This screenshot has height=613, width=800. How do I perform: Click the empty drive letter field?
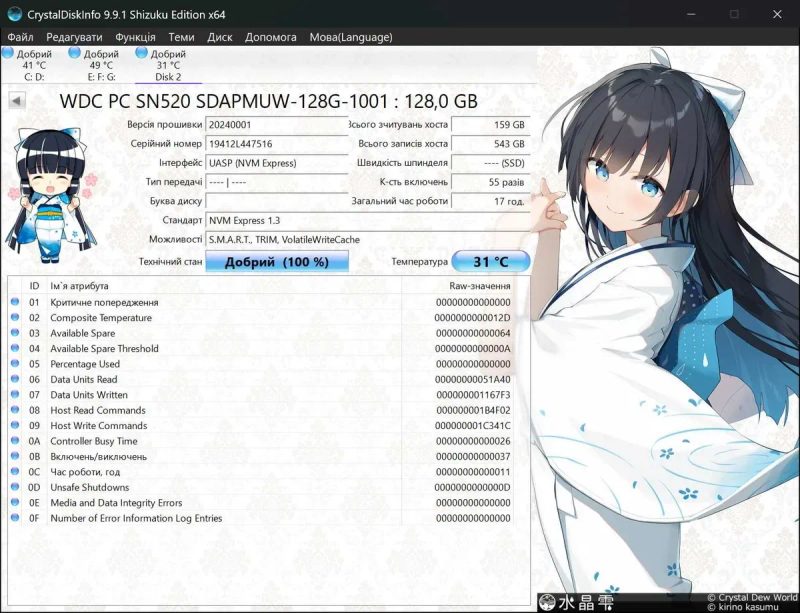pos(277,201)
